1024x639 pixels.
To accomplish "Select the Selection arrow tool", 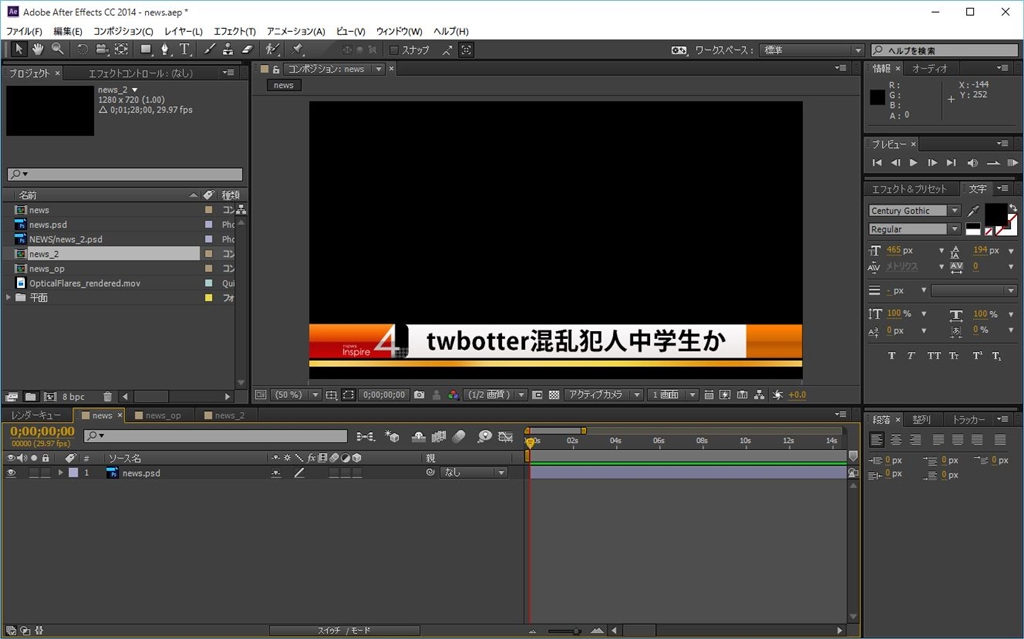I will tap(19, 49).
